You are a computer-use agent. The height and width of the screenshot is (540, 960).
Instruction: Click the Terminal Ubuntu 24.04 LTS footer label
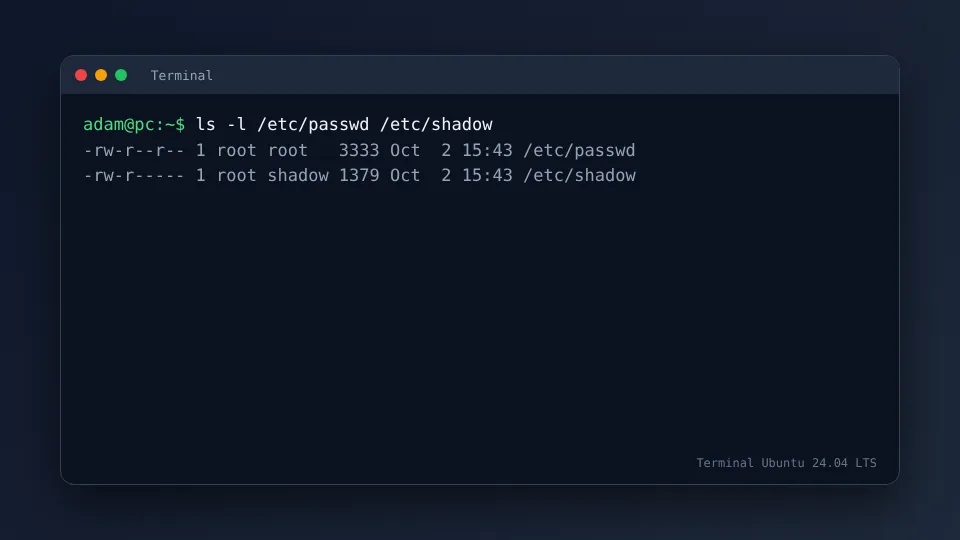[786, 463]
